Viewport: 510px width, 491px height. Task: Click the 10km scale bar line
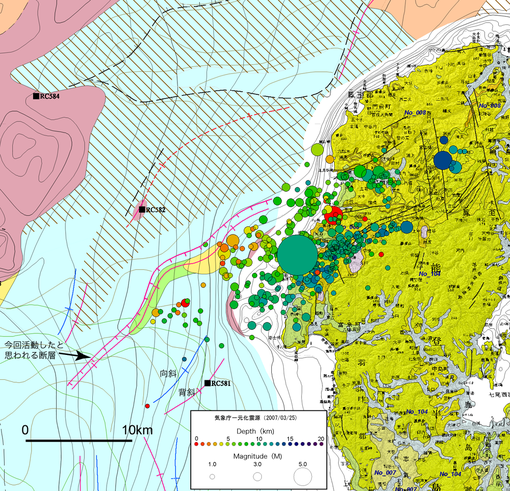click(x=79, y=441)
